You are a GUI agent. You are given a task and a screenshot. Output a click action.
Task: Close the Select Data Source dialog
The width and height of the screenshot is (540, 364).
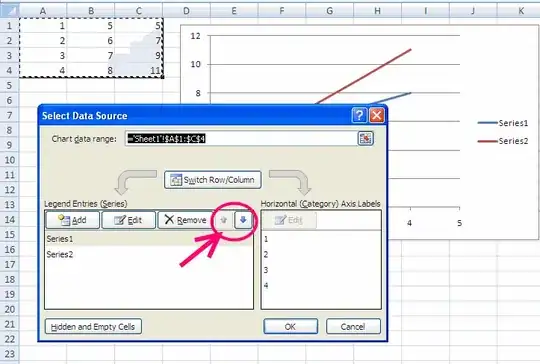point(377,115)
